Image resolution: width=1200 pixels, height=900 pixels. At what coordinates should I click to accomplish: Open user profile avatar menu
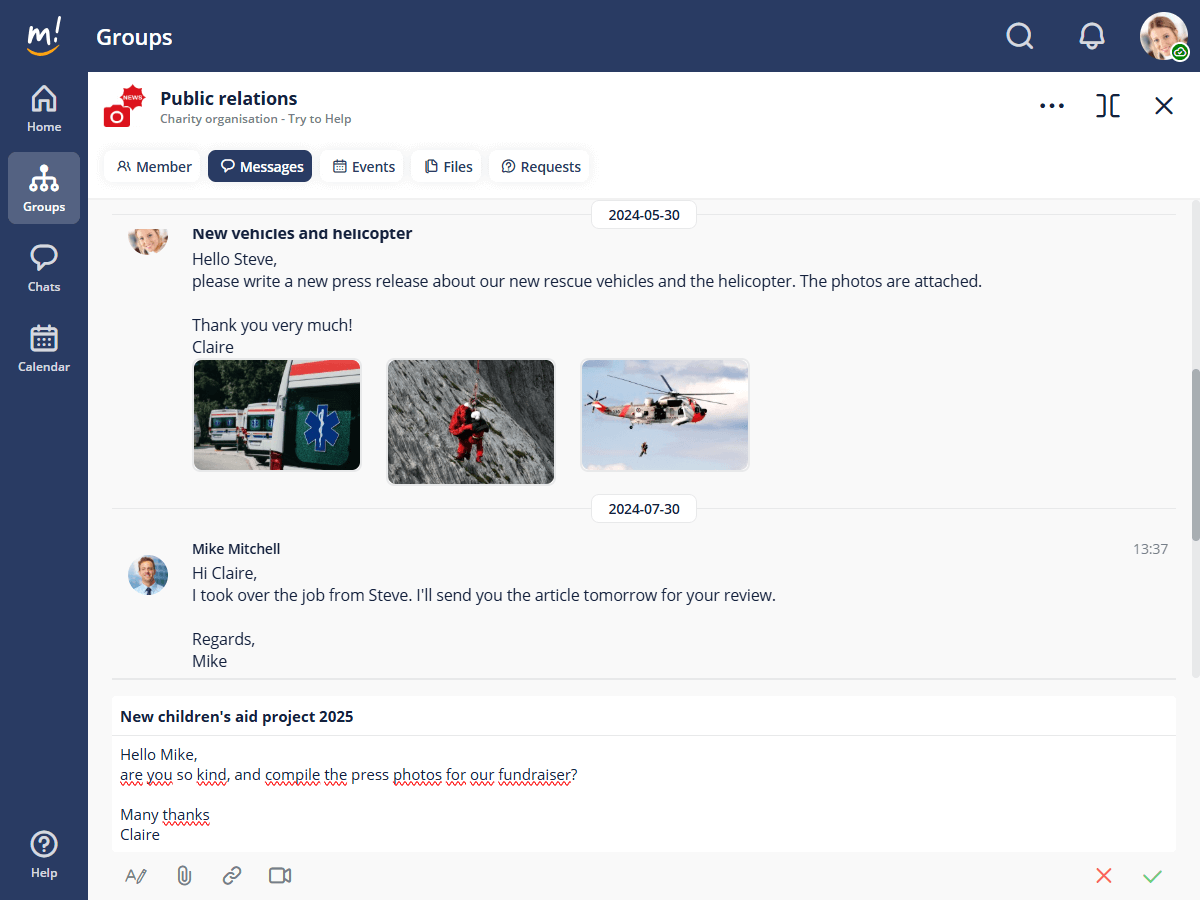(x=1164, y=36)
